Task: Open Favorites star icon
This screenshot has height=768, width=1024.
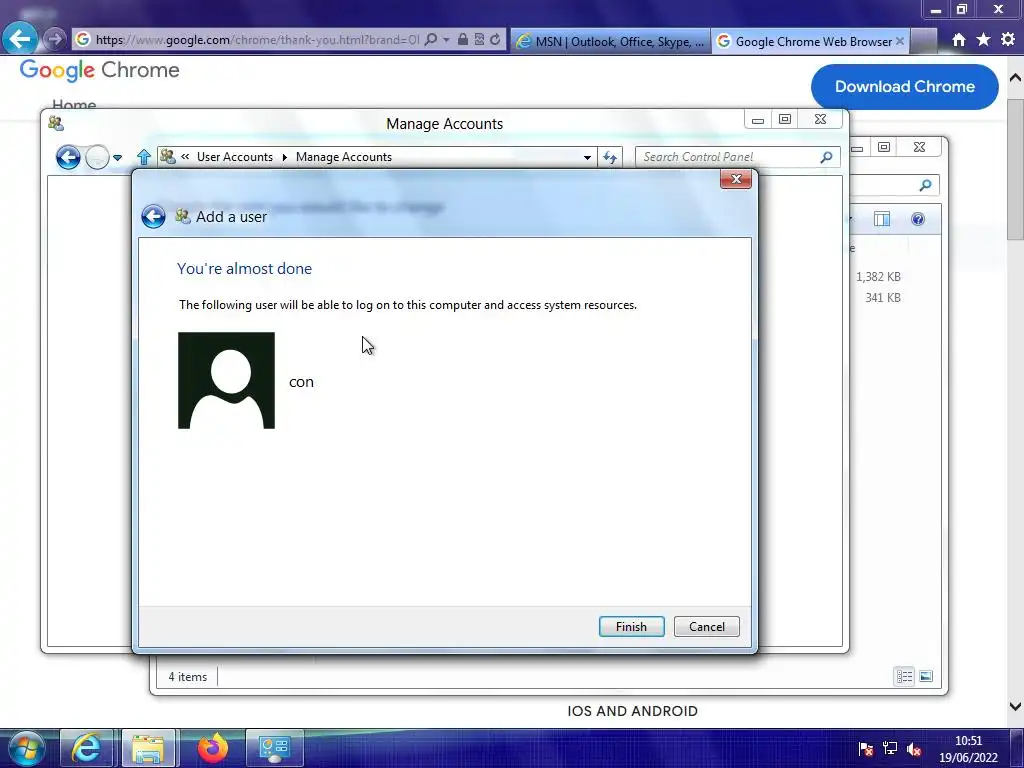Action: [983, 40]
